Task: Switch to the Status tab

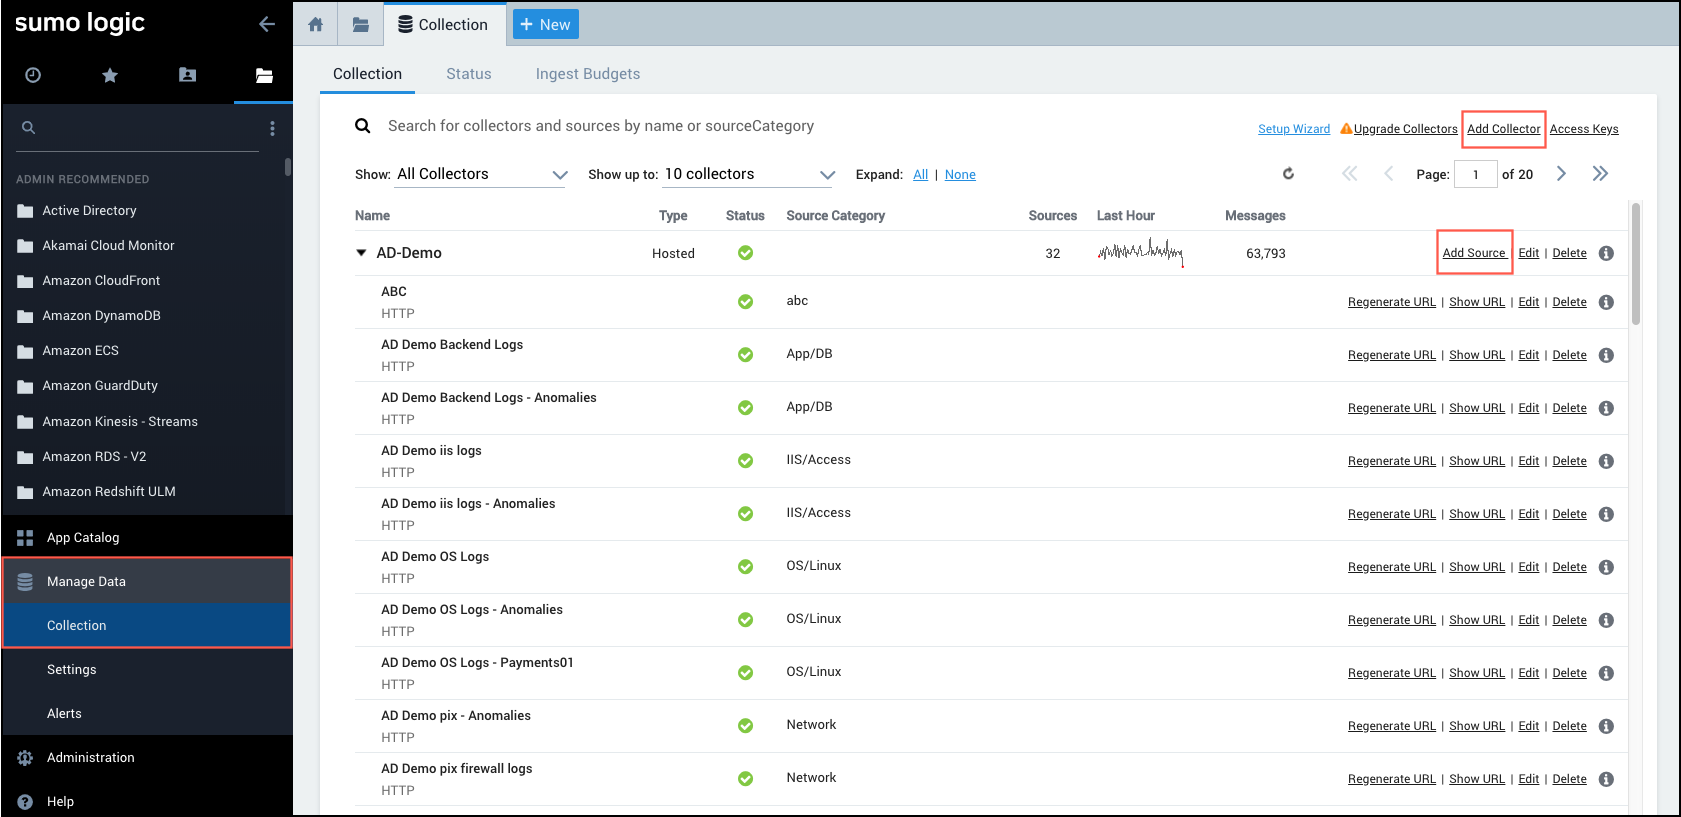Action: (x=468, y=74)
